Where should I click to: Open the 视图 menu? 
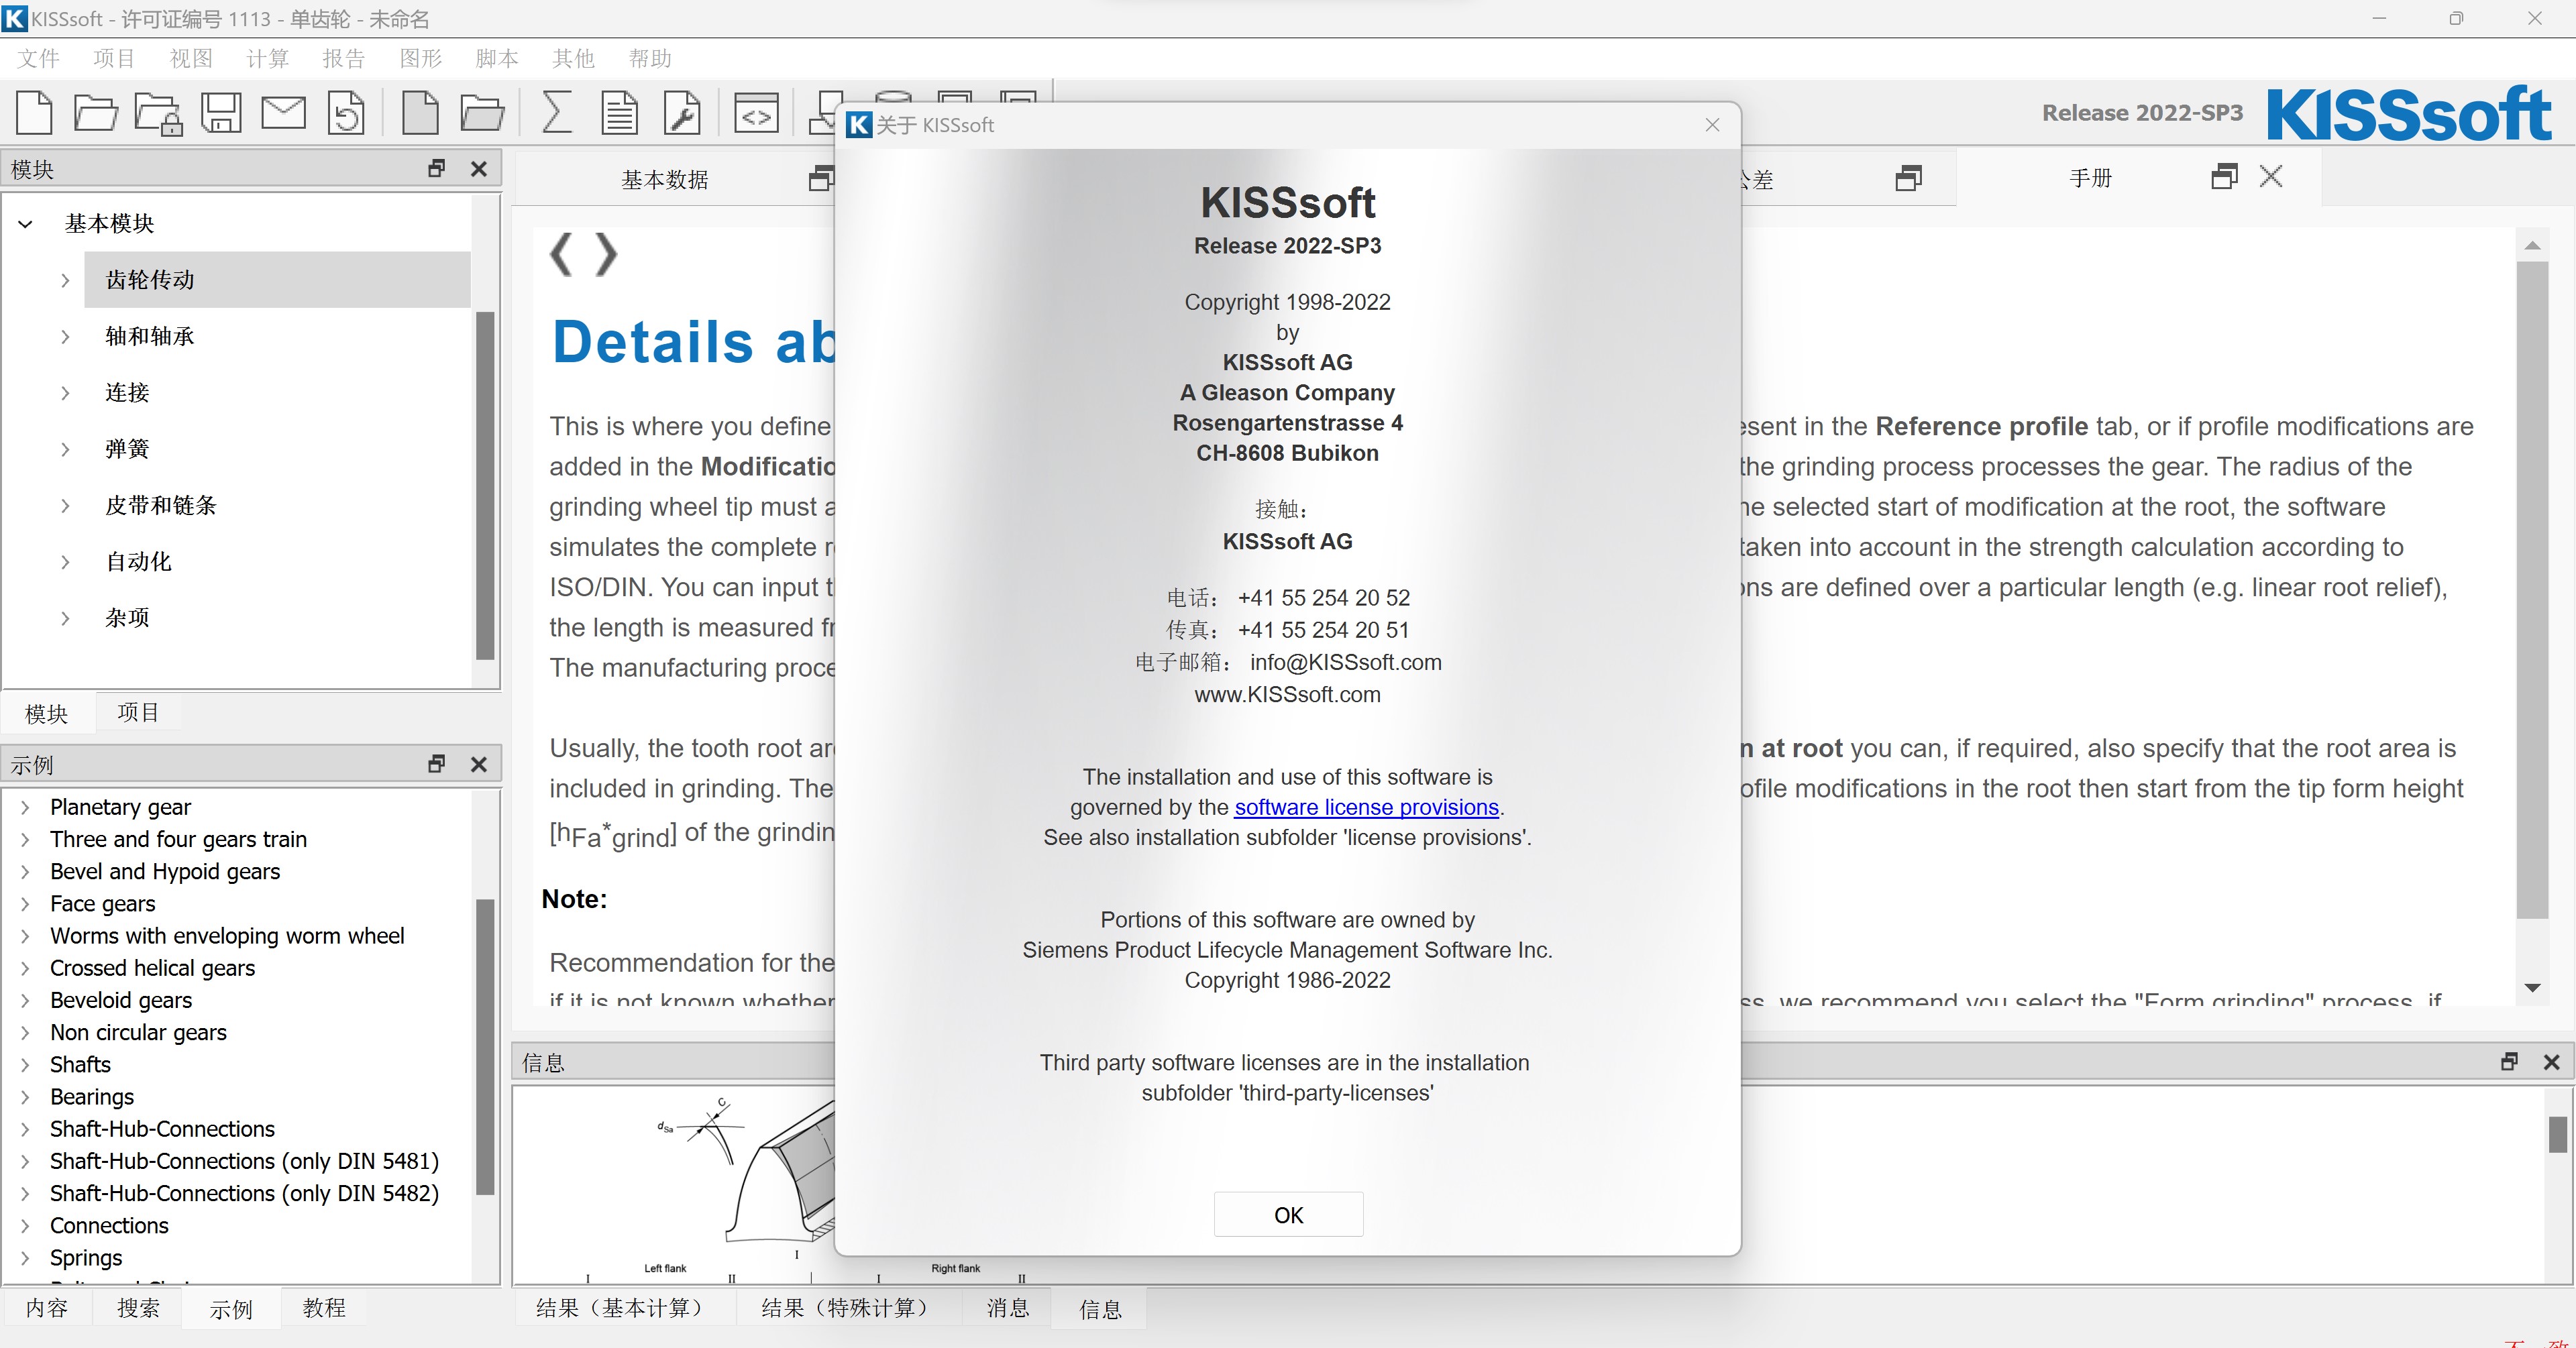tap(191, 58)
